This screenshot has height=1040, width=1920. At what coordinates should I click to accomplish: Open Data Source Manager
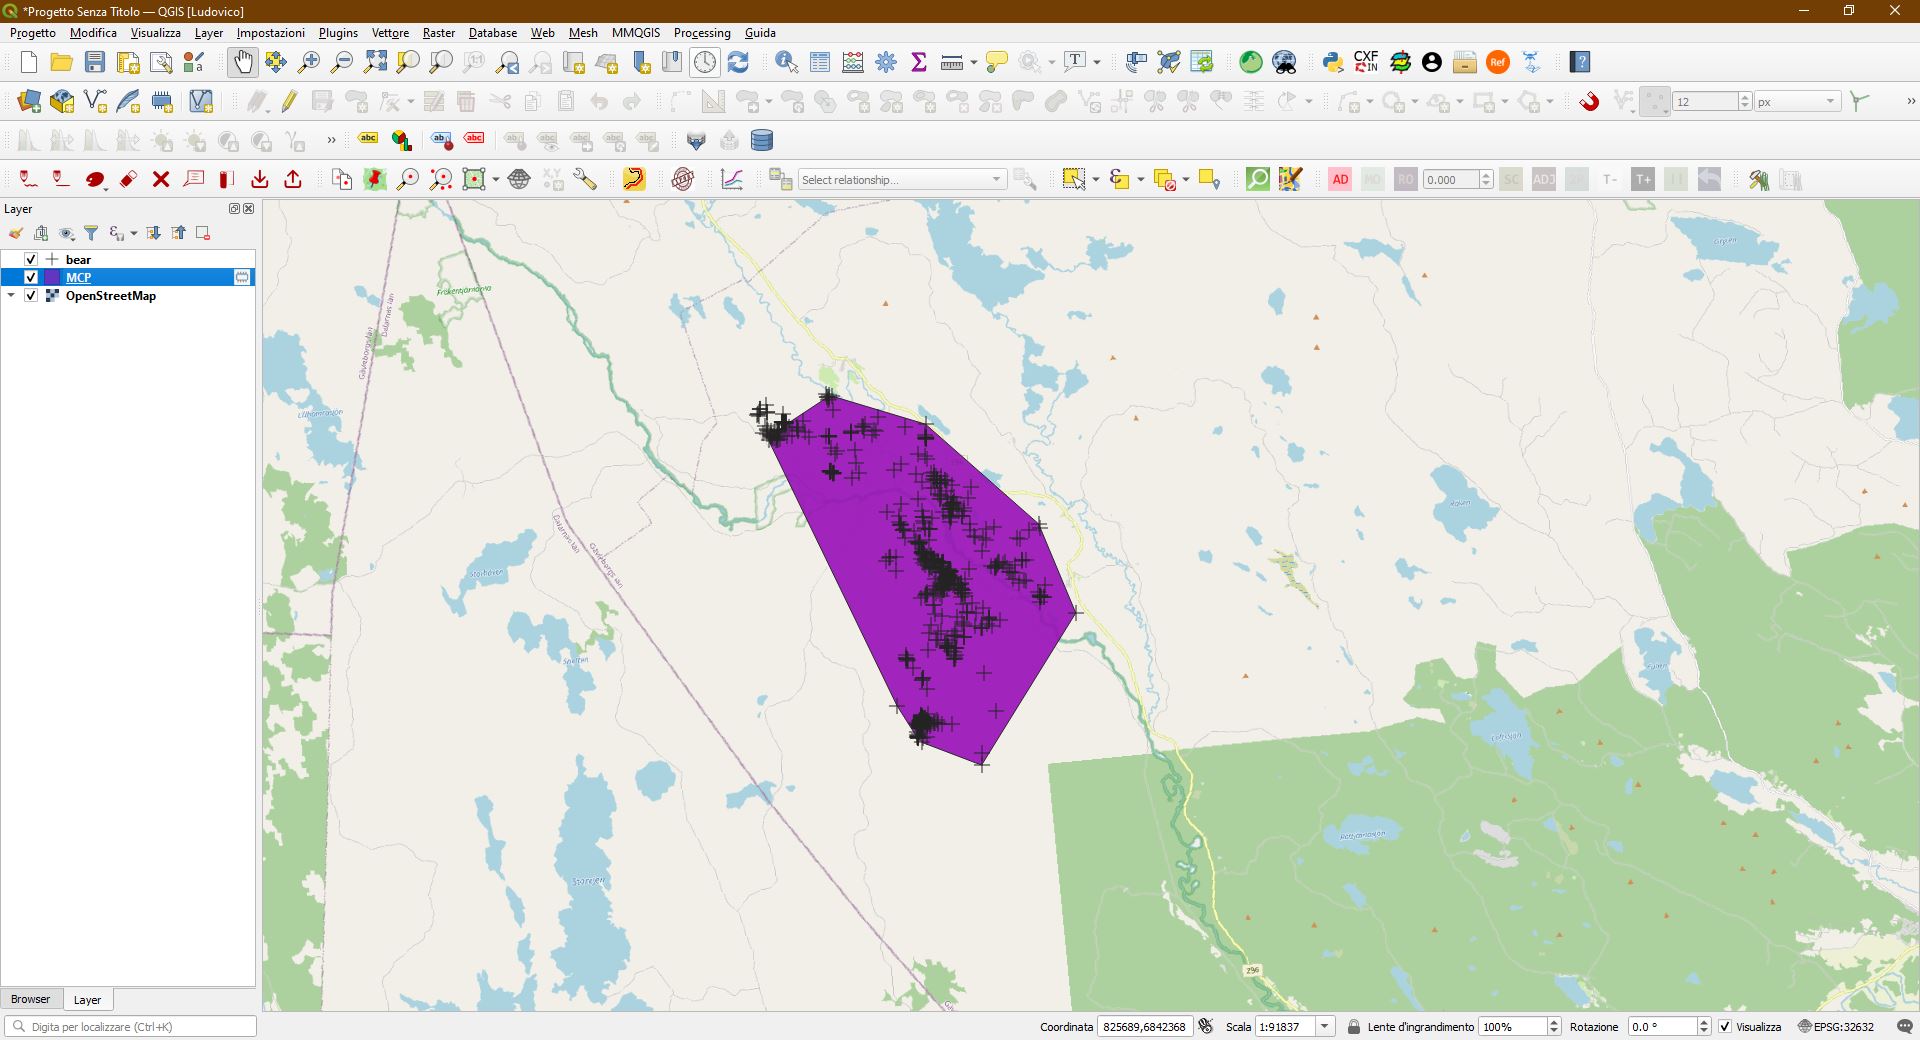[29, 101]
